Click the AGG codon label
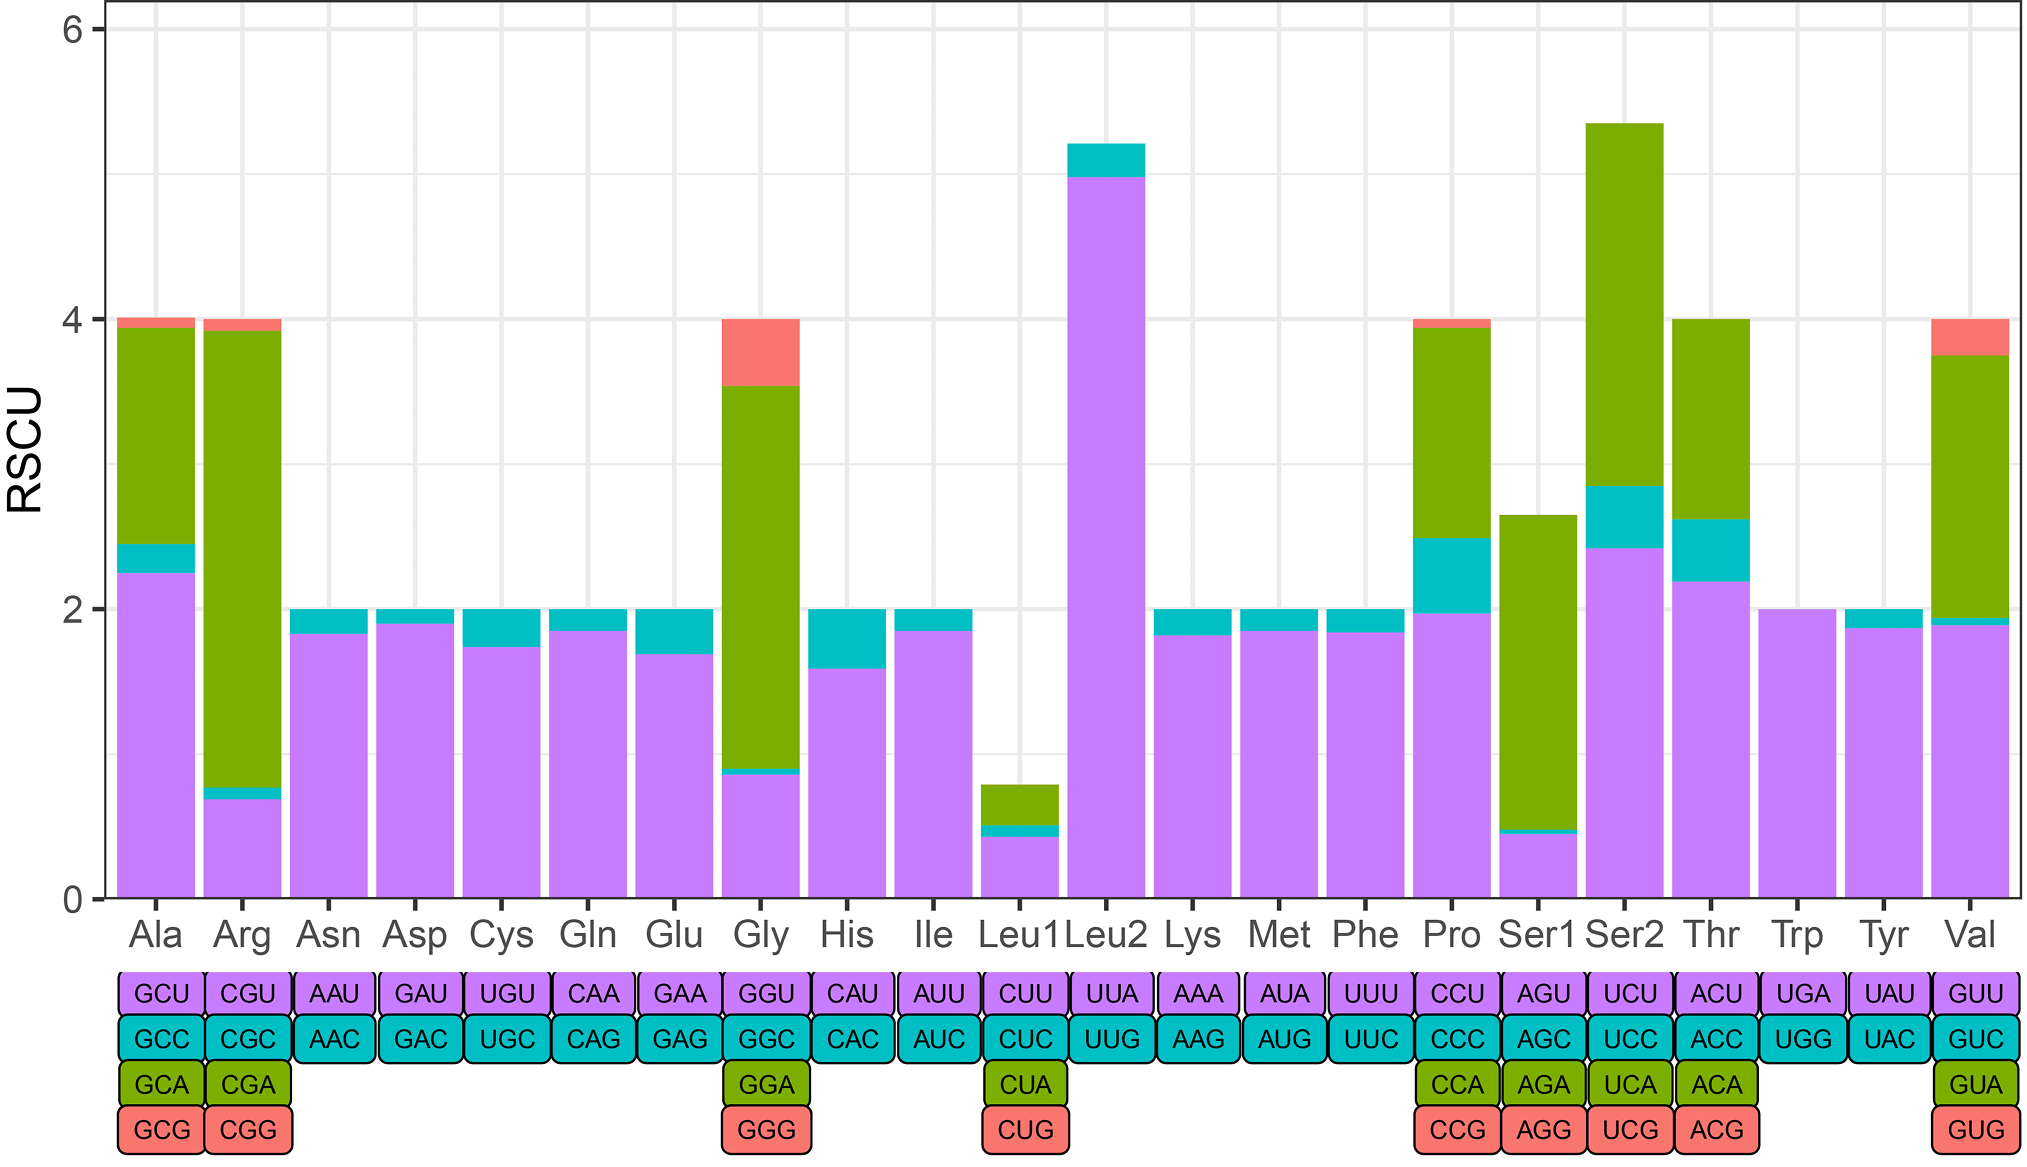The image size is (2027, 1167). [x=1544, y=1130]
